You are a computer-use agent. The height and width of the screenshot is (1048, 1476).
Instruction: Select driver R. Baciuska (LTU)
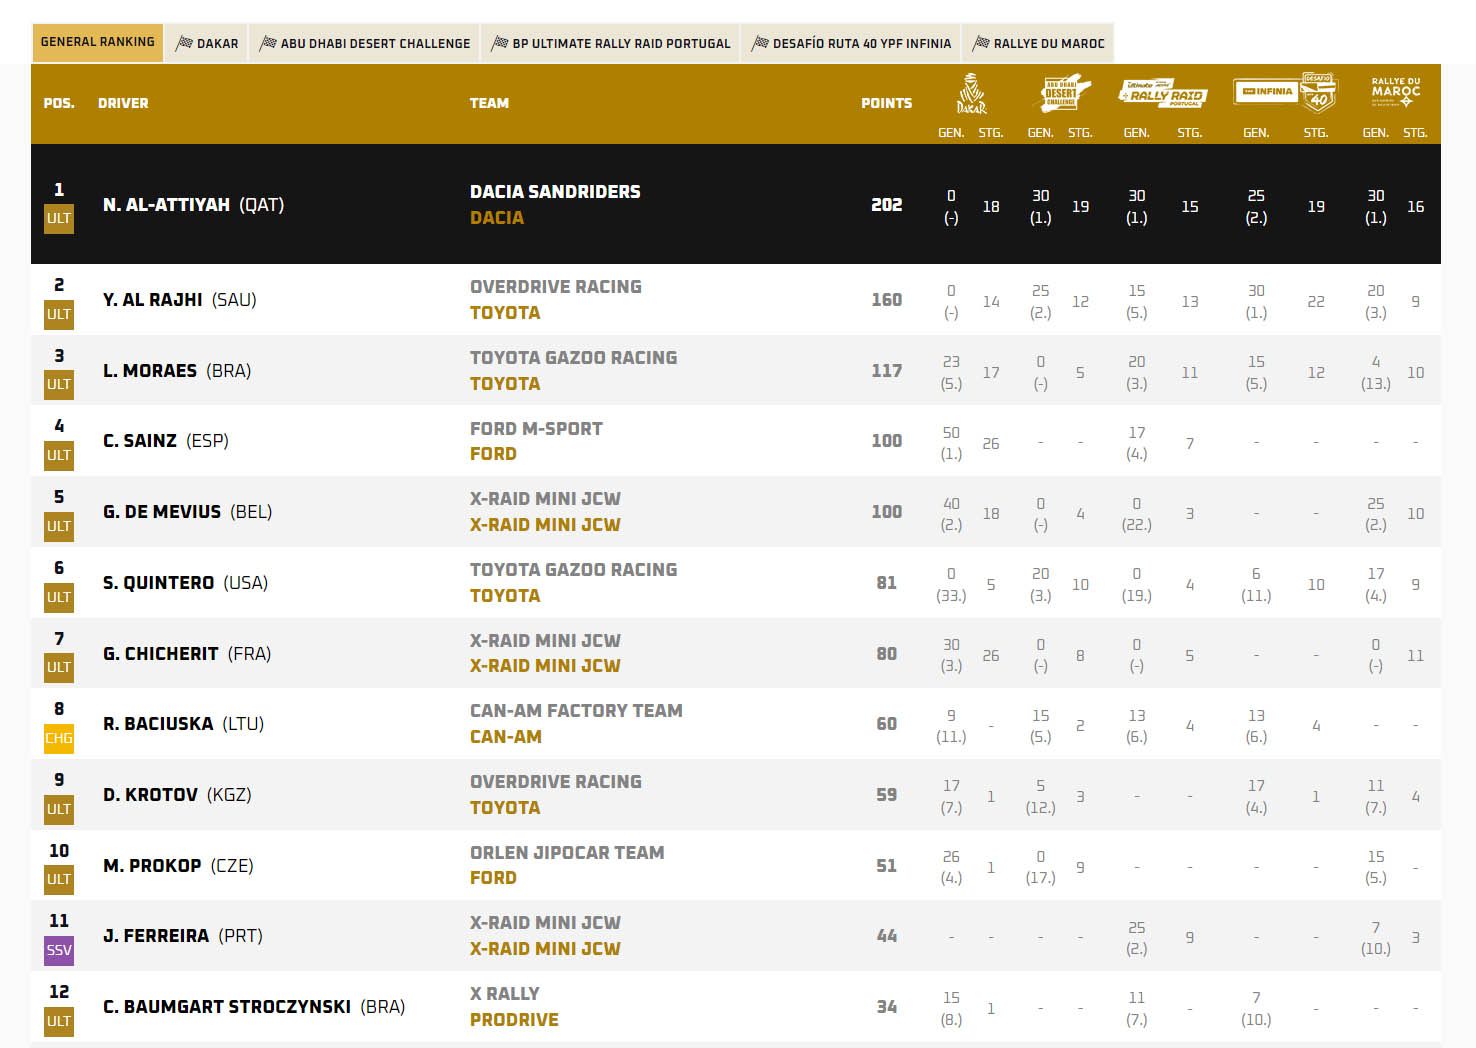[183, 724]
